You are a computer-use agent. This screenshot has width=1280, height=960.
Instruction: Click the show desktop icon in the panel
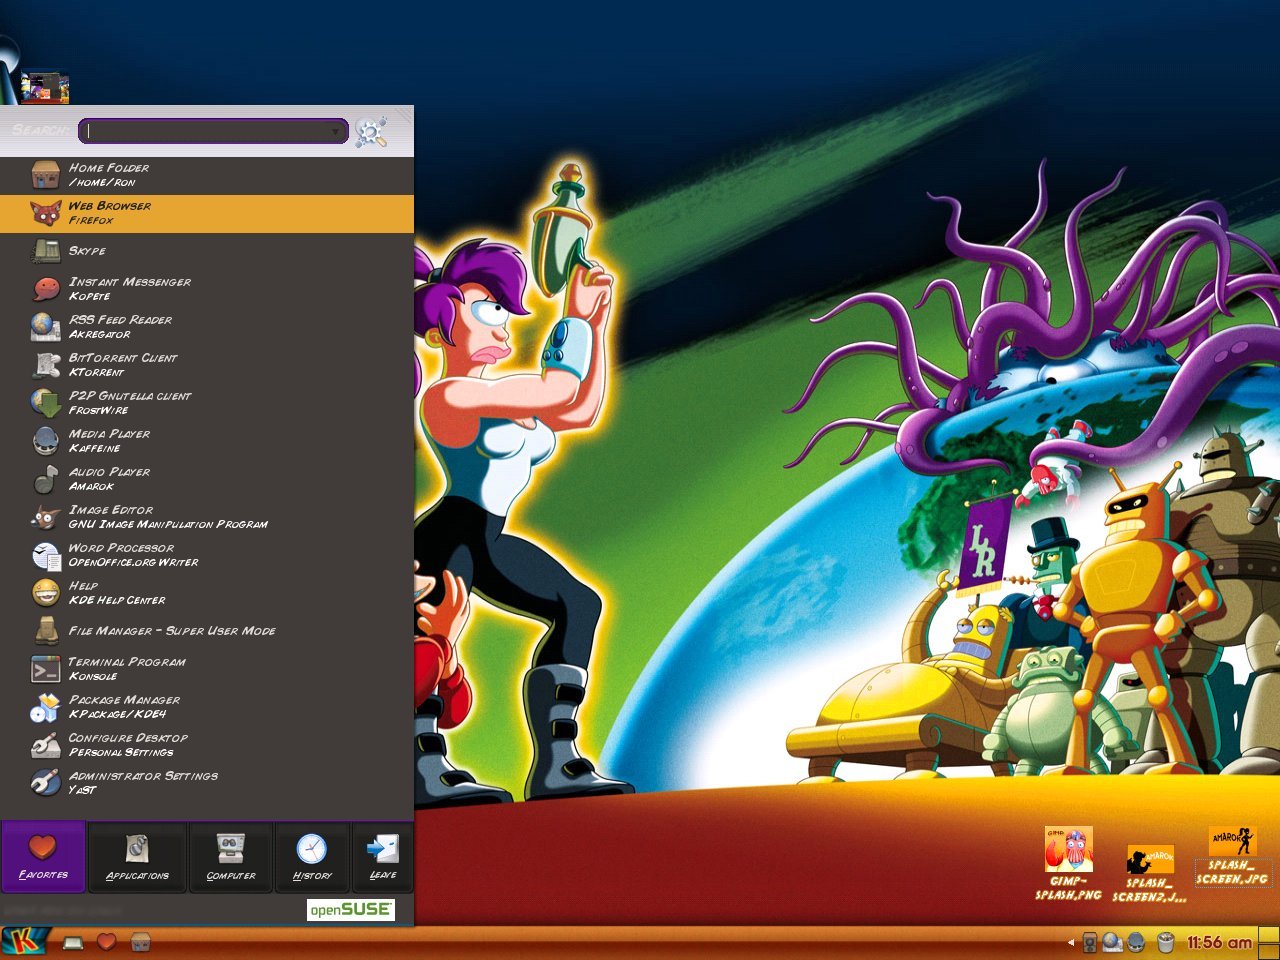[x=73, y=942]
